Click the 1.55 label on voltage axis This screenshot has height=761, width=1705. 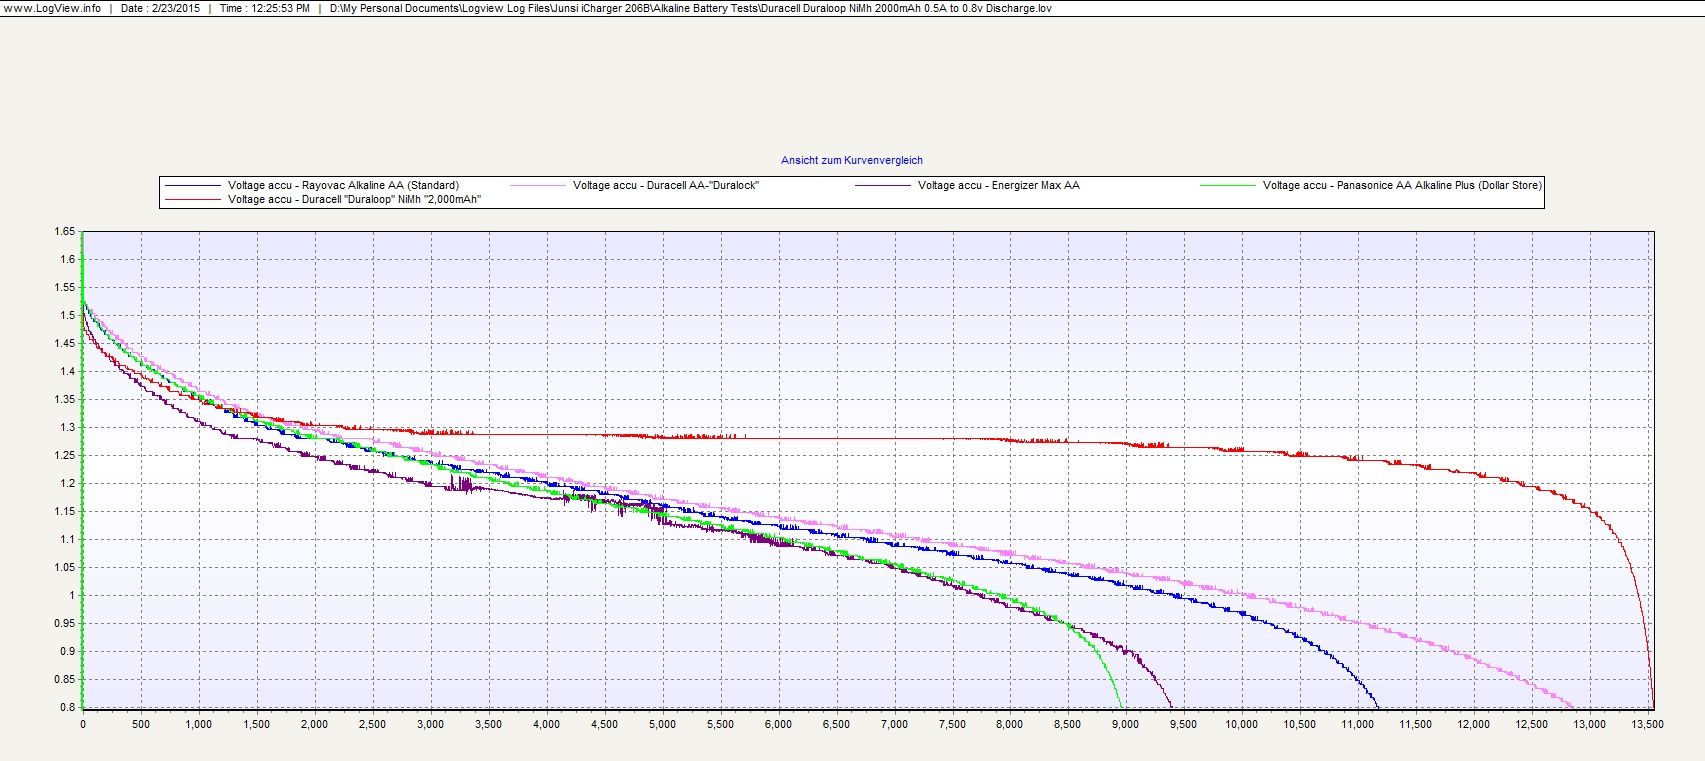tap(65, 287)
